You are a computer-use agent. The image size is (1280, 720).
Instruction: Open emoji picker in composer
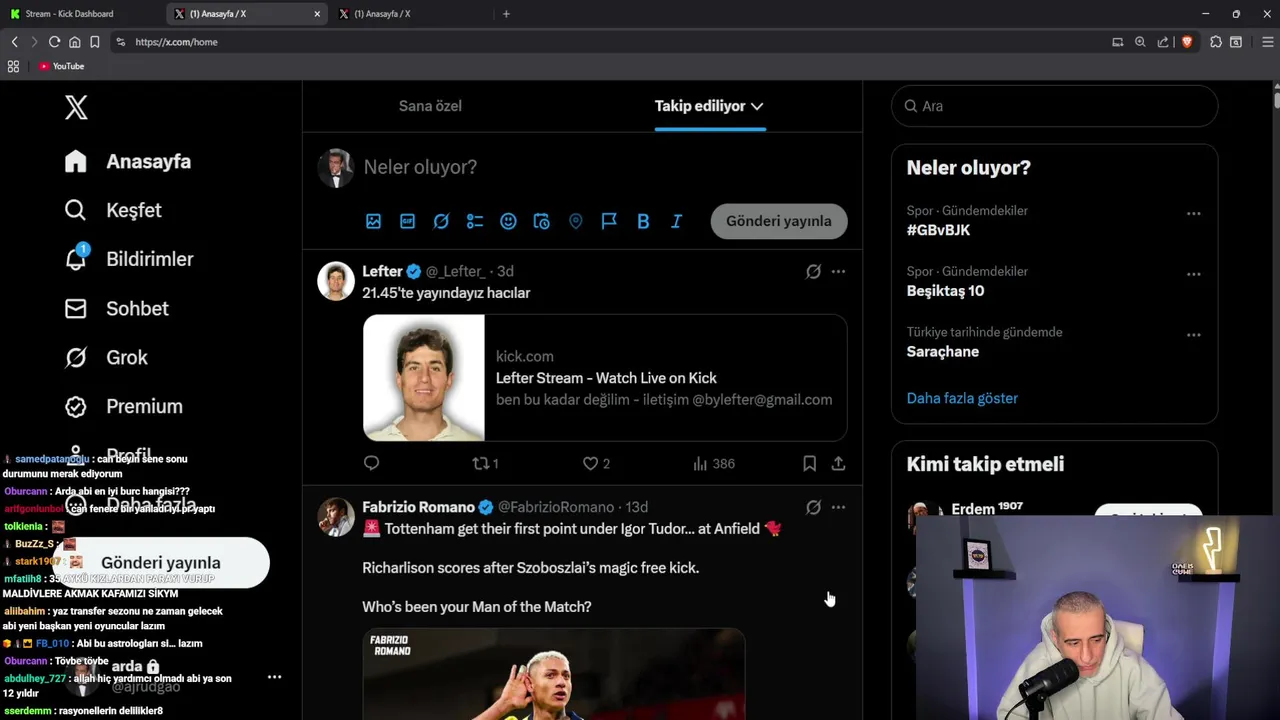[508, 221]
